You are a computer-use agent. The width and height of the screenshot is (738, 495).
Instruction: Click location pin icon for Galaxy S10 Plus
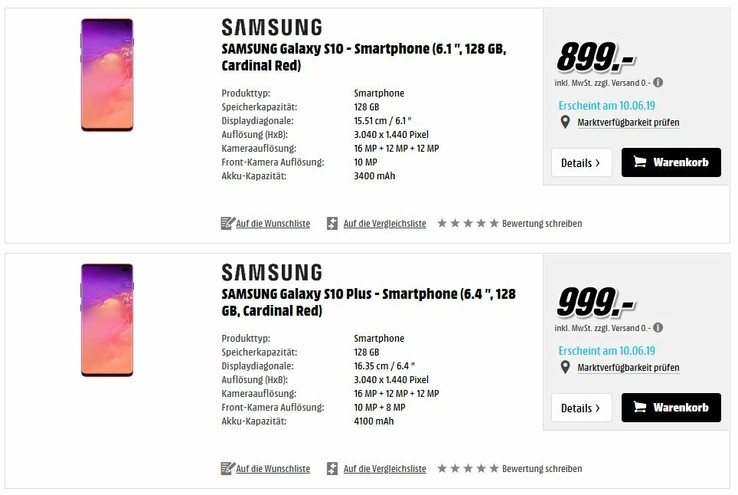[565, 367]
